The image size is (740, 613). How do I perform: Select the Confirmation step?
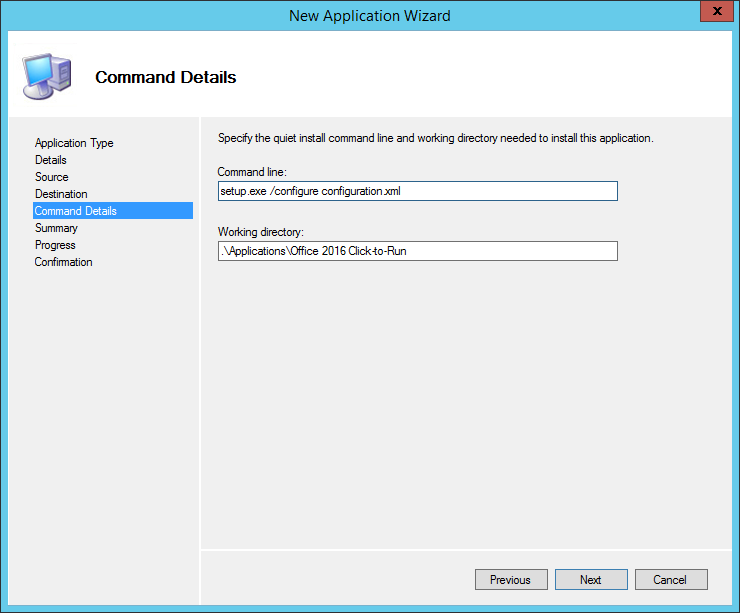(x=63, y=262)
